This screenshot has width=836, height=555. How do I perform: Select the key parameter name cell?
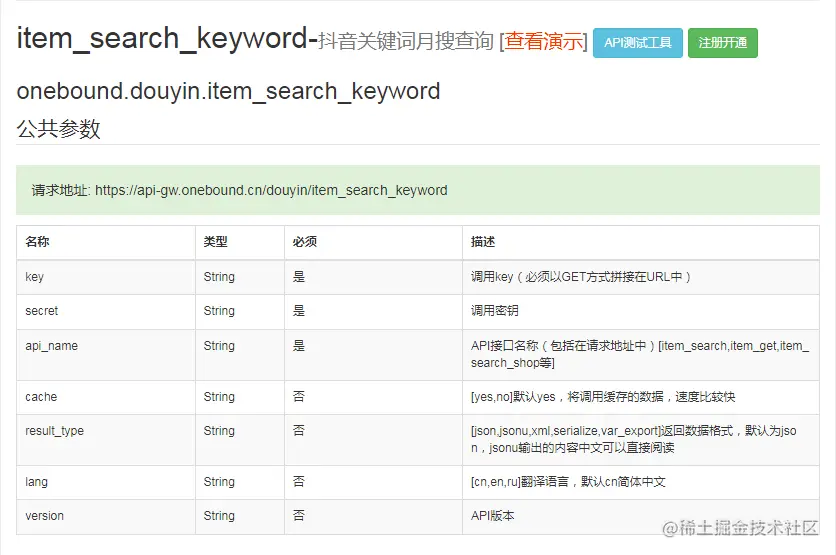[x=106, y=277]
